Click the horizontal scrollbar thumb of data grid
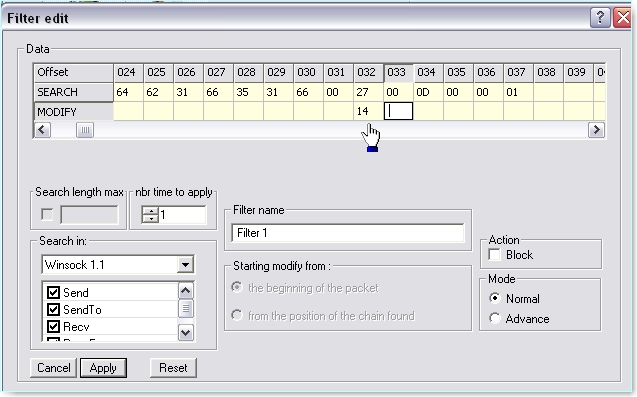The image size is (637, 397). (85, 130)
